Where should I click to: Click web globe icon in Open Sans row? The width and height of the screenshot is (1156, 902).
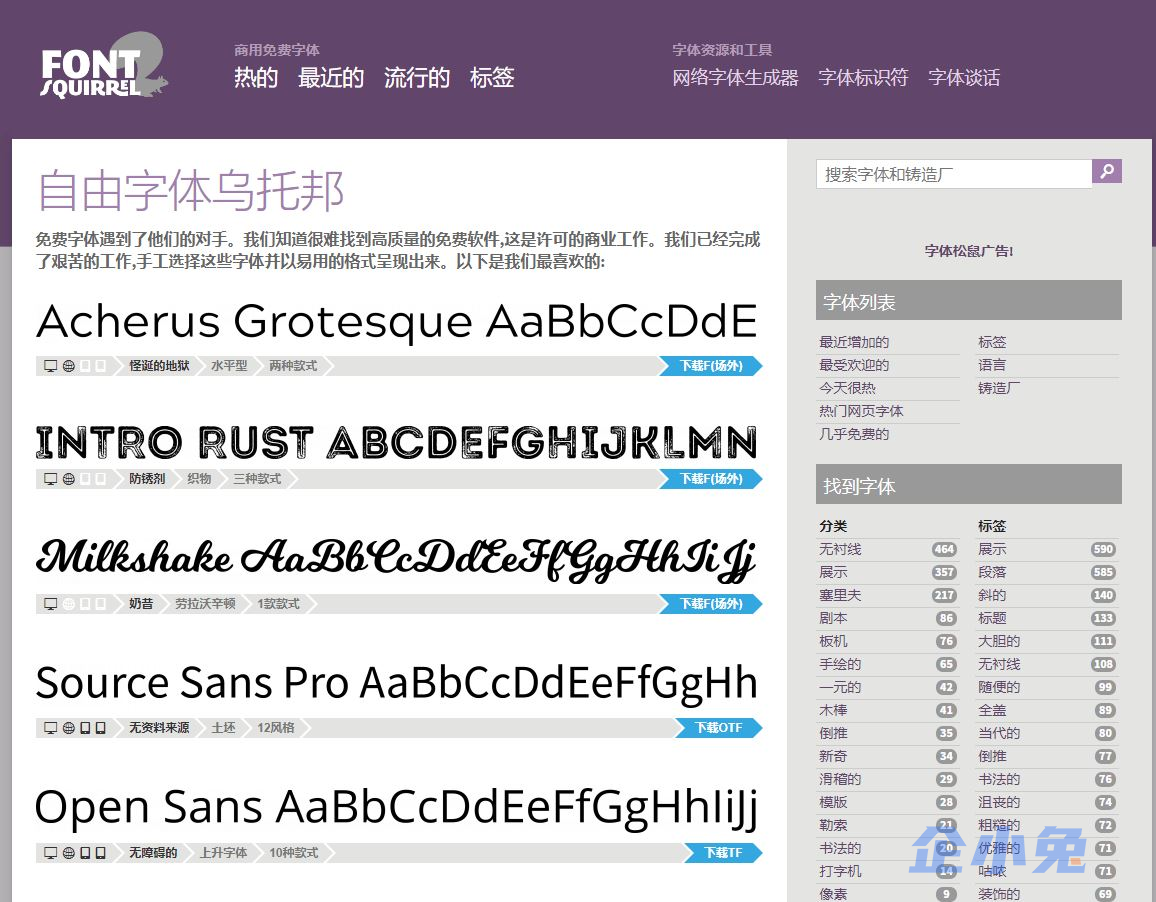(69, 853)
